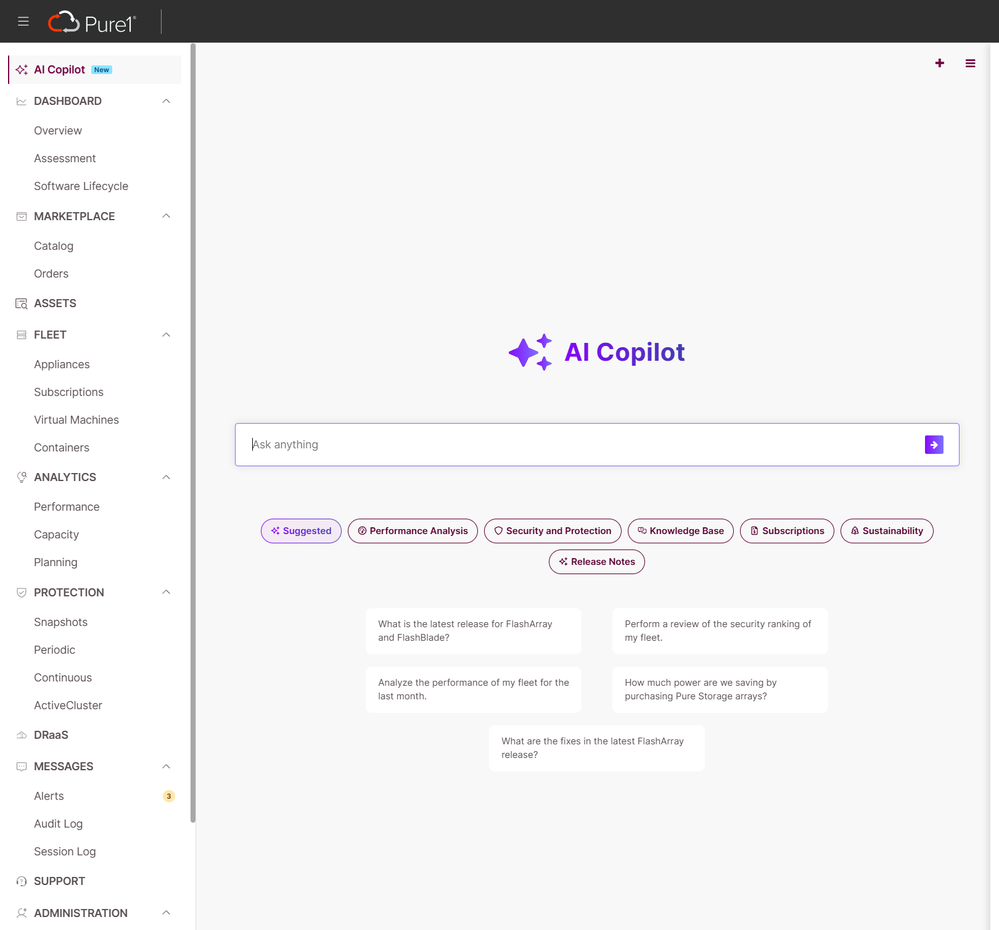The height and width of the screenshot is (930, 999).
Task: Toggle the Sustainability category chip
Action: [x=886, y=531]
